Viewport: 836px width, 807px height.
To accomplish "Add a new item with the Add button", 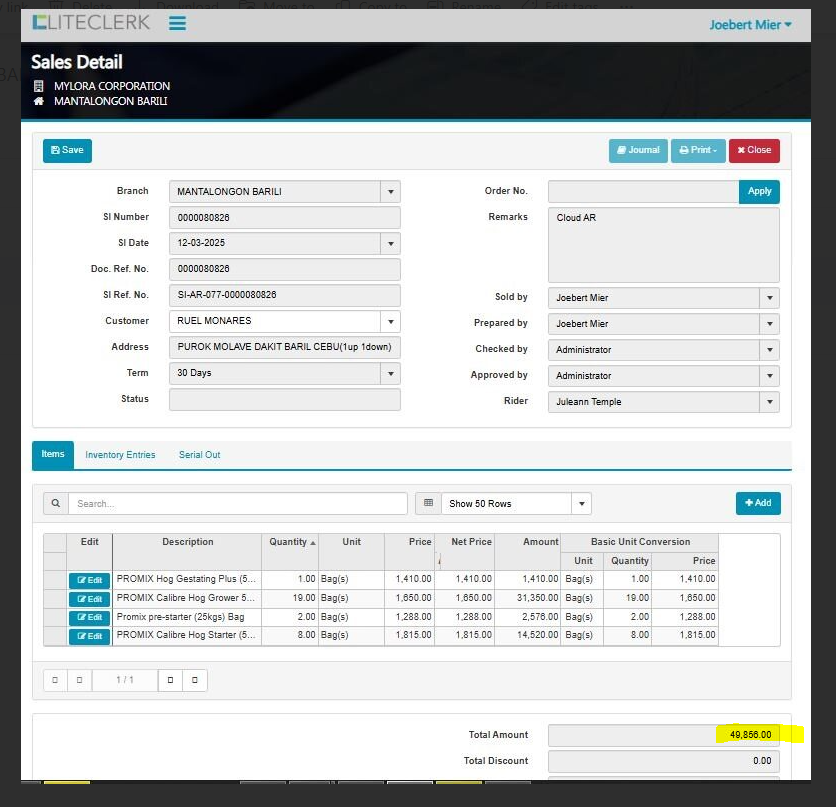I will 758,503.
